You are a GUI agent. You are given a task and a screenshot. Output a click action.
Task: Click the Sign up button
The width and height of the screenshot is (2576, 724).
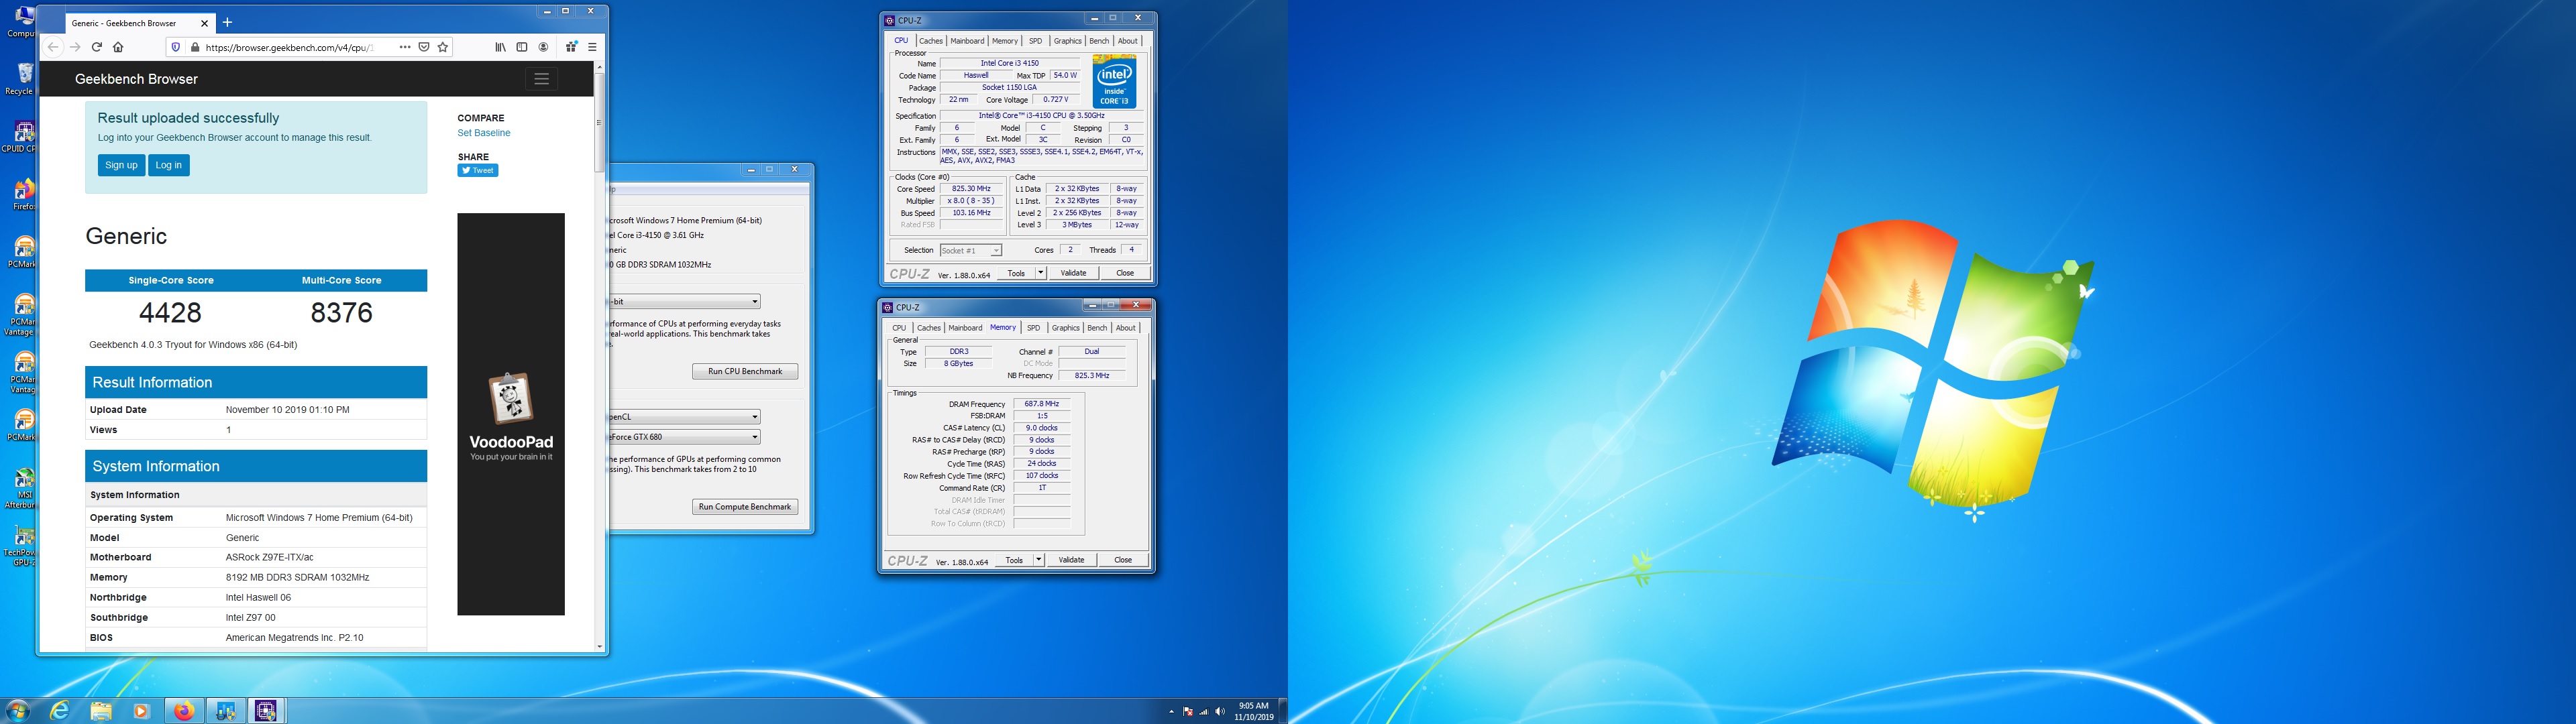pyautogui.click(x=121, y=165)
